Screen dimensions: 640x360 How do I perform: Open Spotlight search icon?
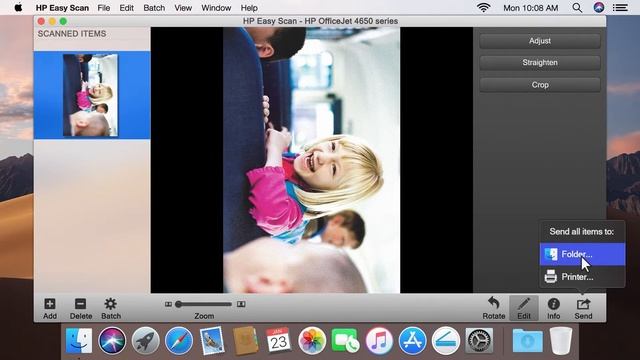coord(577,7)
